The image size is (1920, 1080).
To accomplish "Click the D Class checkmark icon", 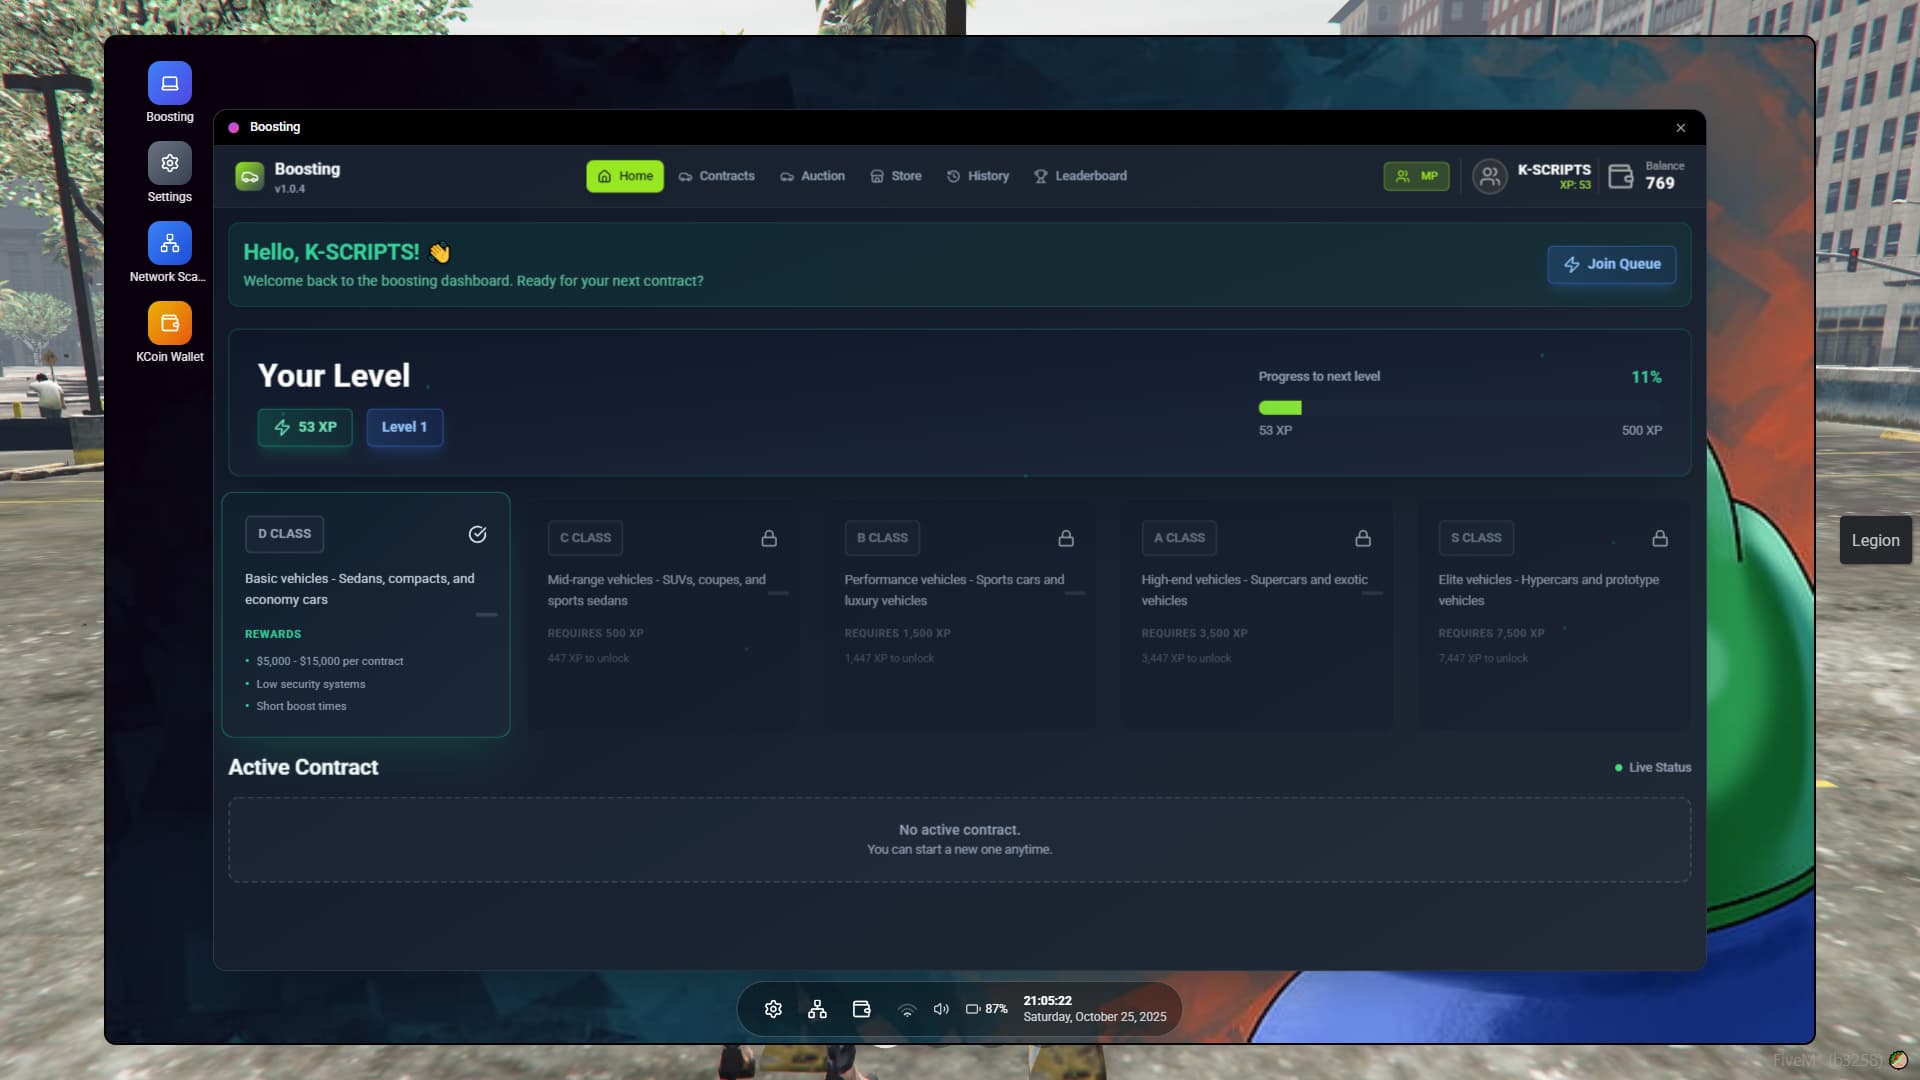I will click(478, 534).
